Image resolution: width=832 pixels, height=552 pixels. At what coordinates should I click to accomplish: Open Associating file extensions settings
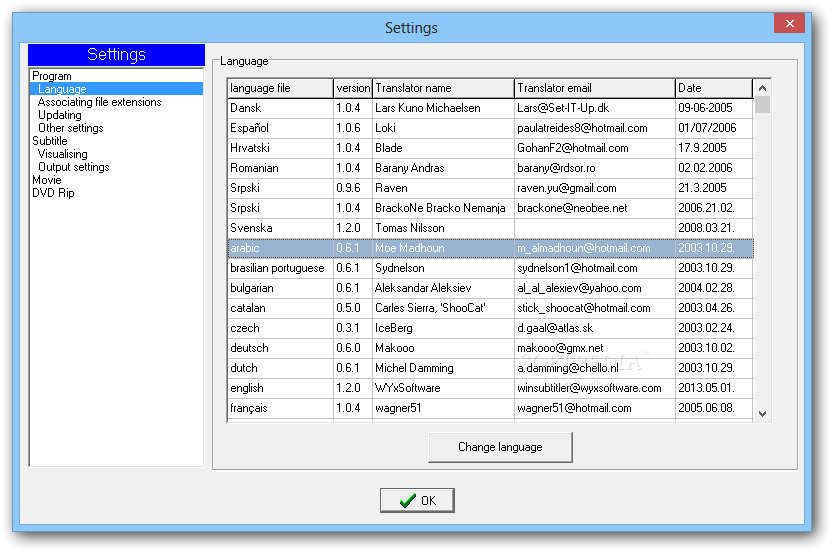click(99, 102)
